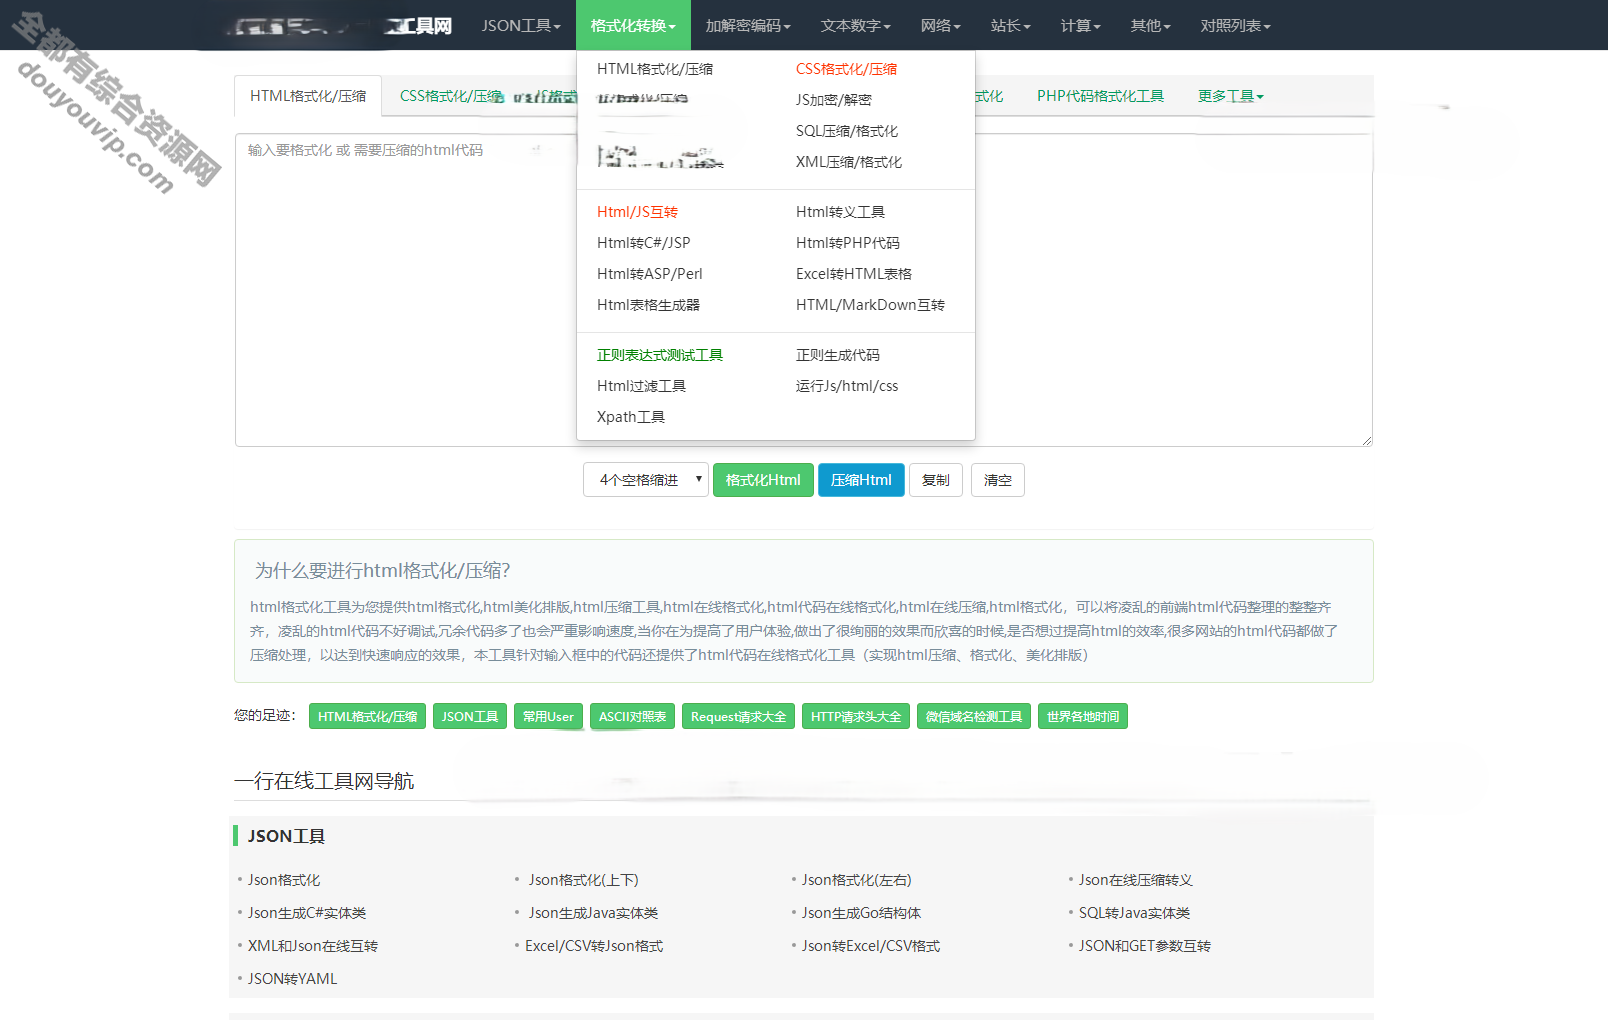Open the Json生成Java实体类 link
This screenshot has width=1608, height=1020.
593,913
